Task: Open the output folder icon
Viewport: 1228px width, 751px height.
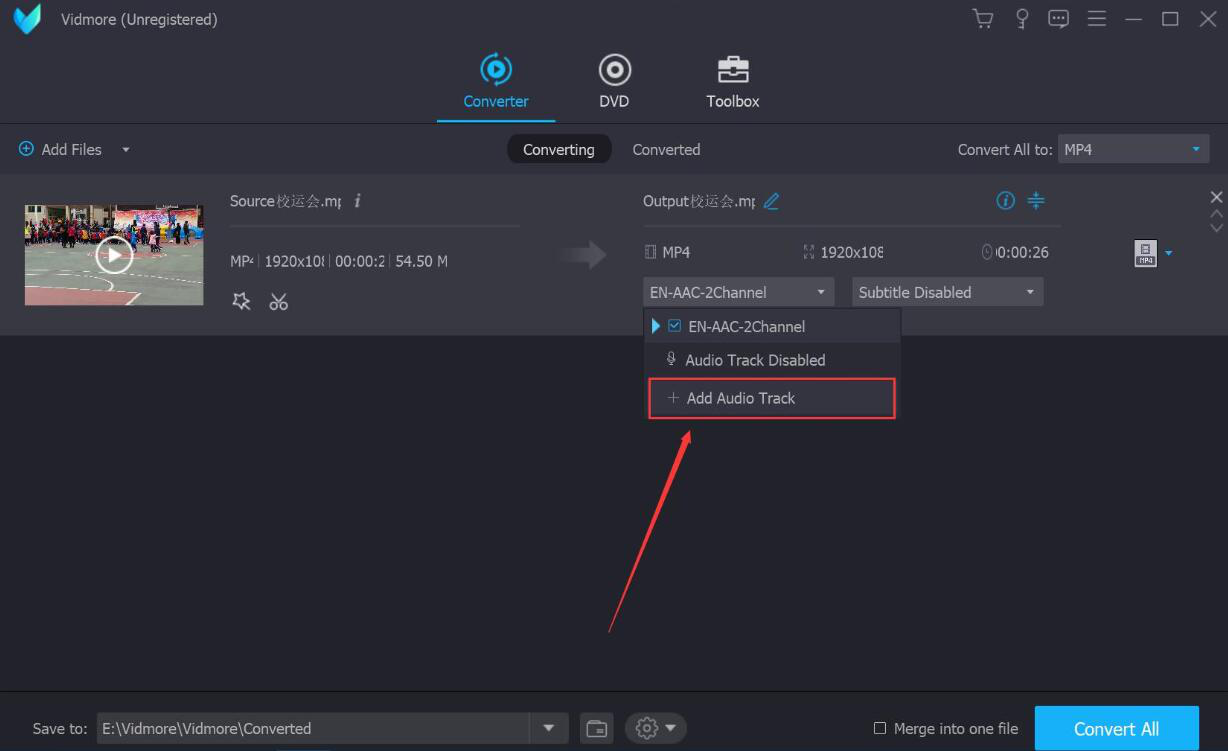Action: pyautogui.click(x=597, y=728)
